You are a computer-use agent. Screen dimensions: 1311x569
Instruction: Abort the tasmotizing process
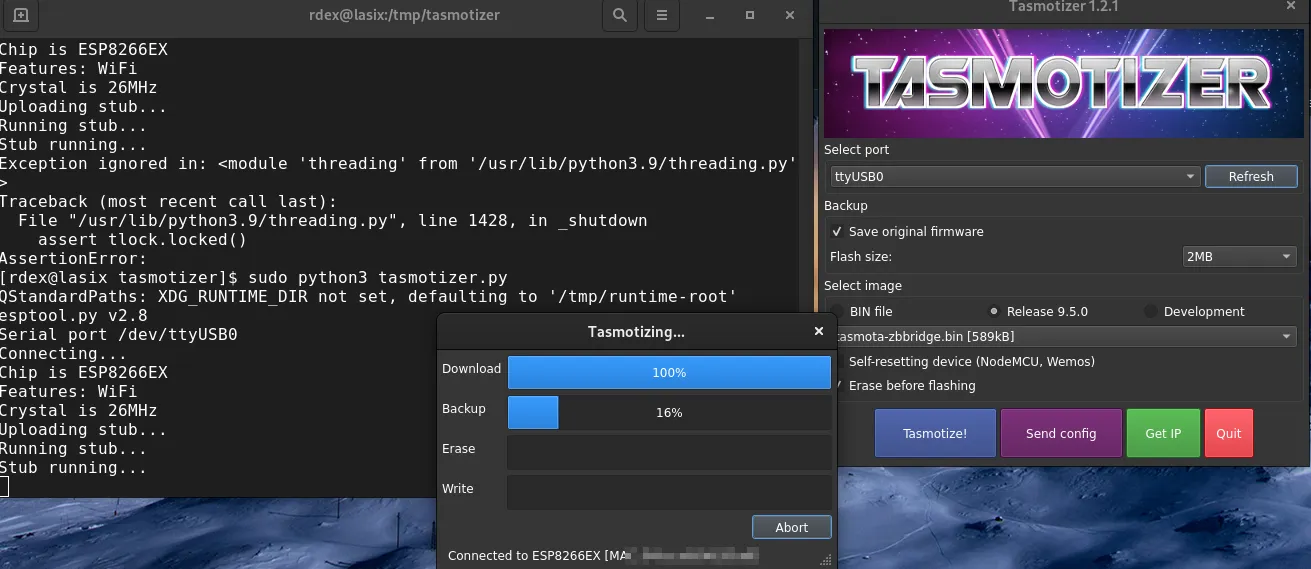[791, 527]
